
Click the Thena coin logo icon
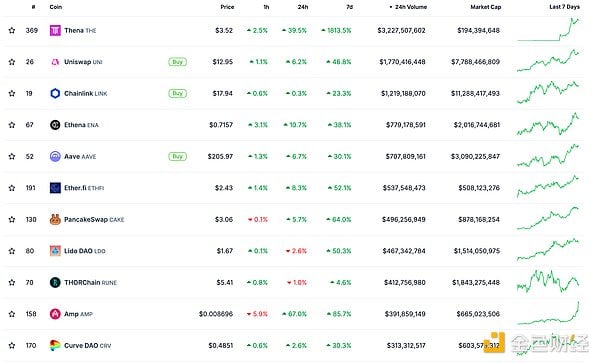pyautogui.click(x=55, y=30)
